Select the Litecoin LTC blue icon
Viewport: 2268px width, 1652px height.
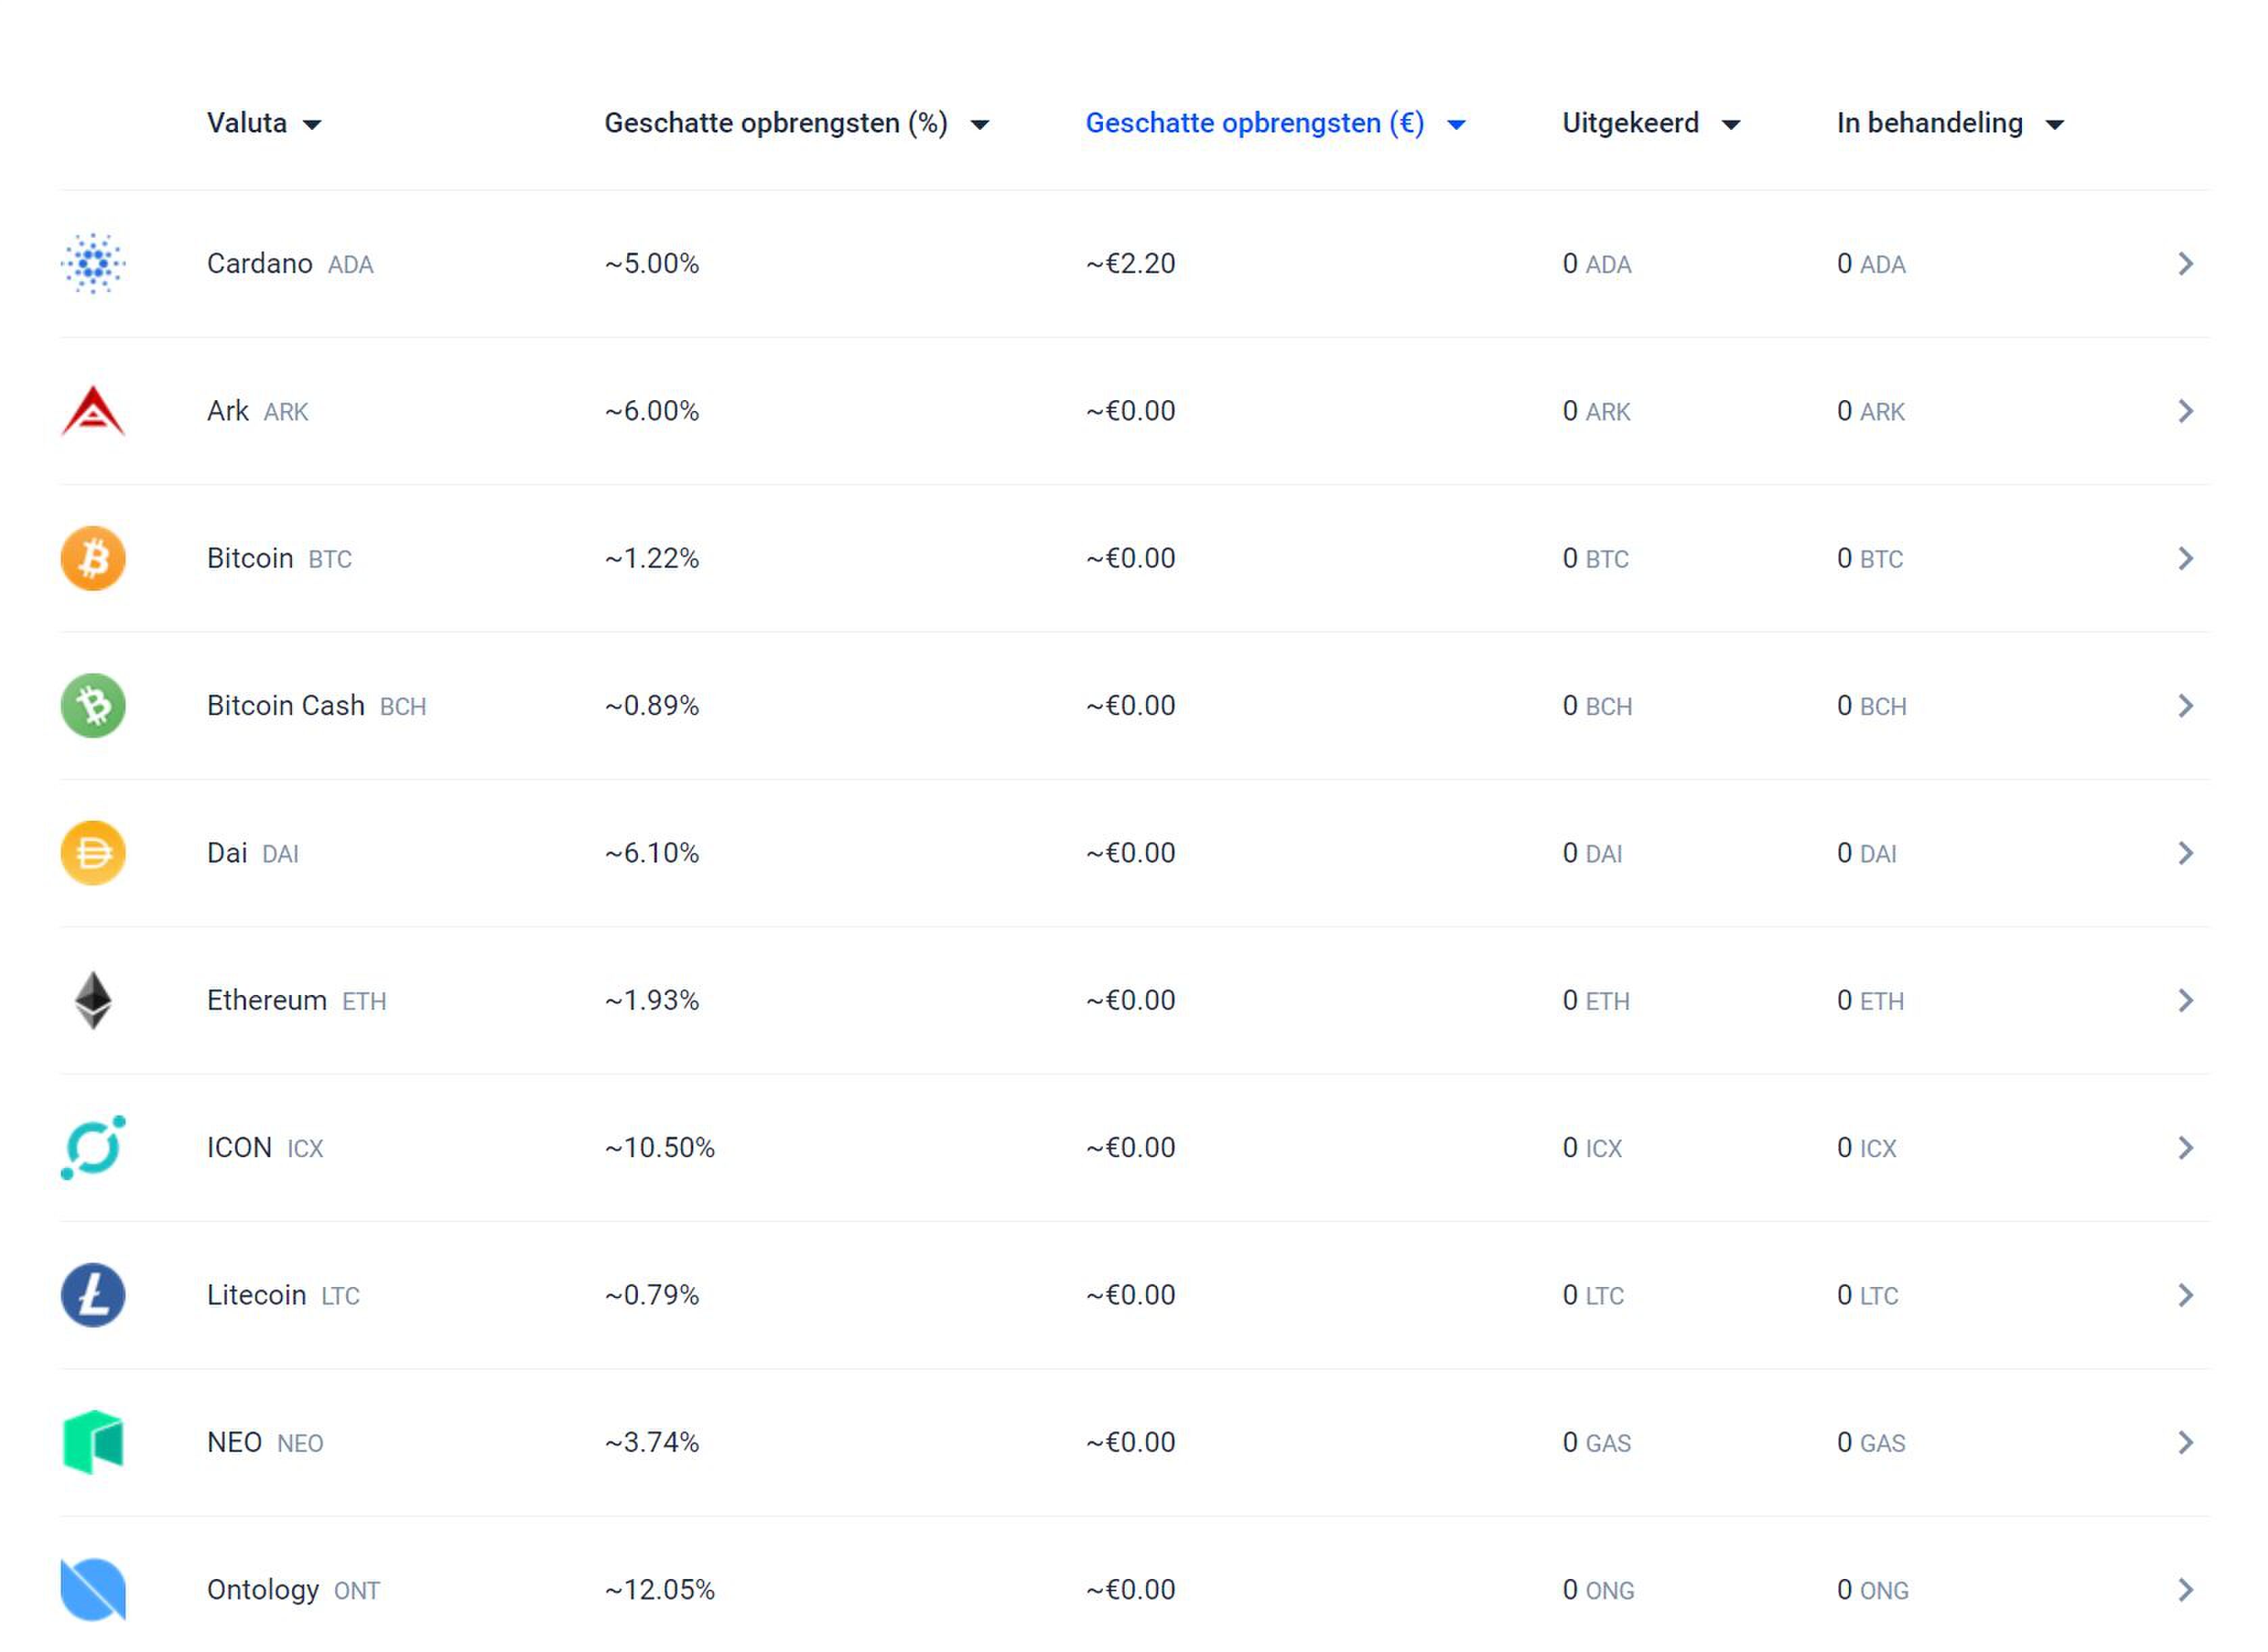[x=92, y=1294]
